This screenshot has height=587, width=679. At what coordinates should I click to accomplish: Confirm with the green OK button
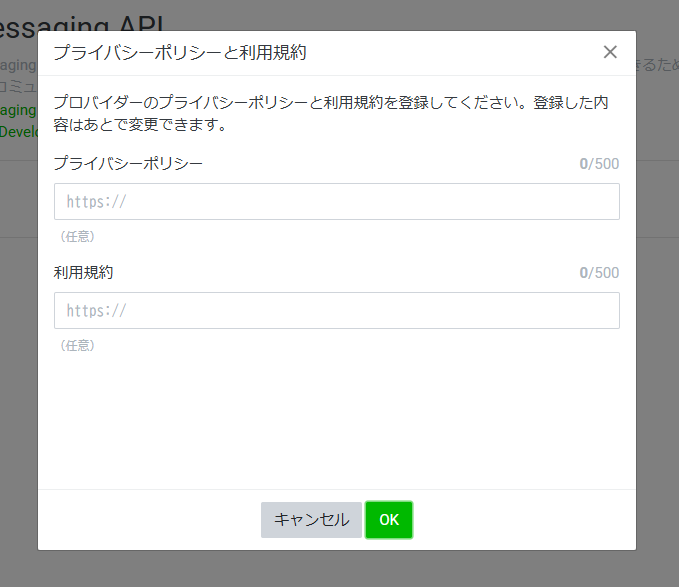click(x=389, y=520)
